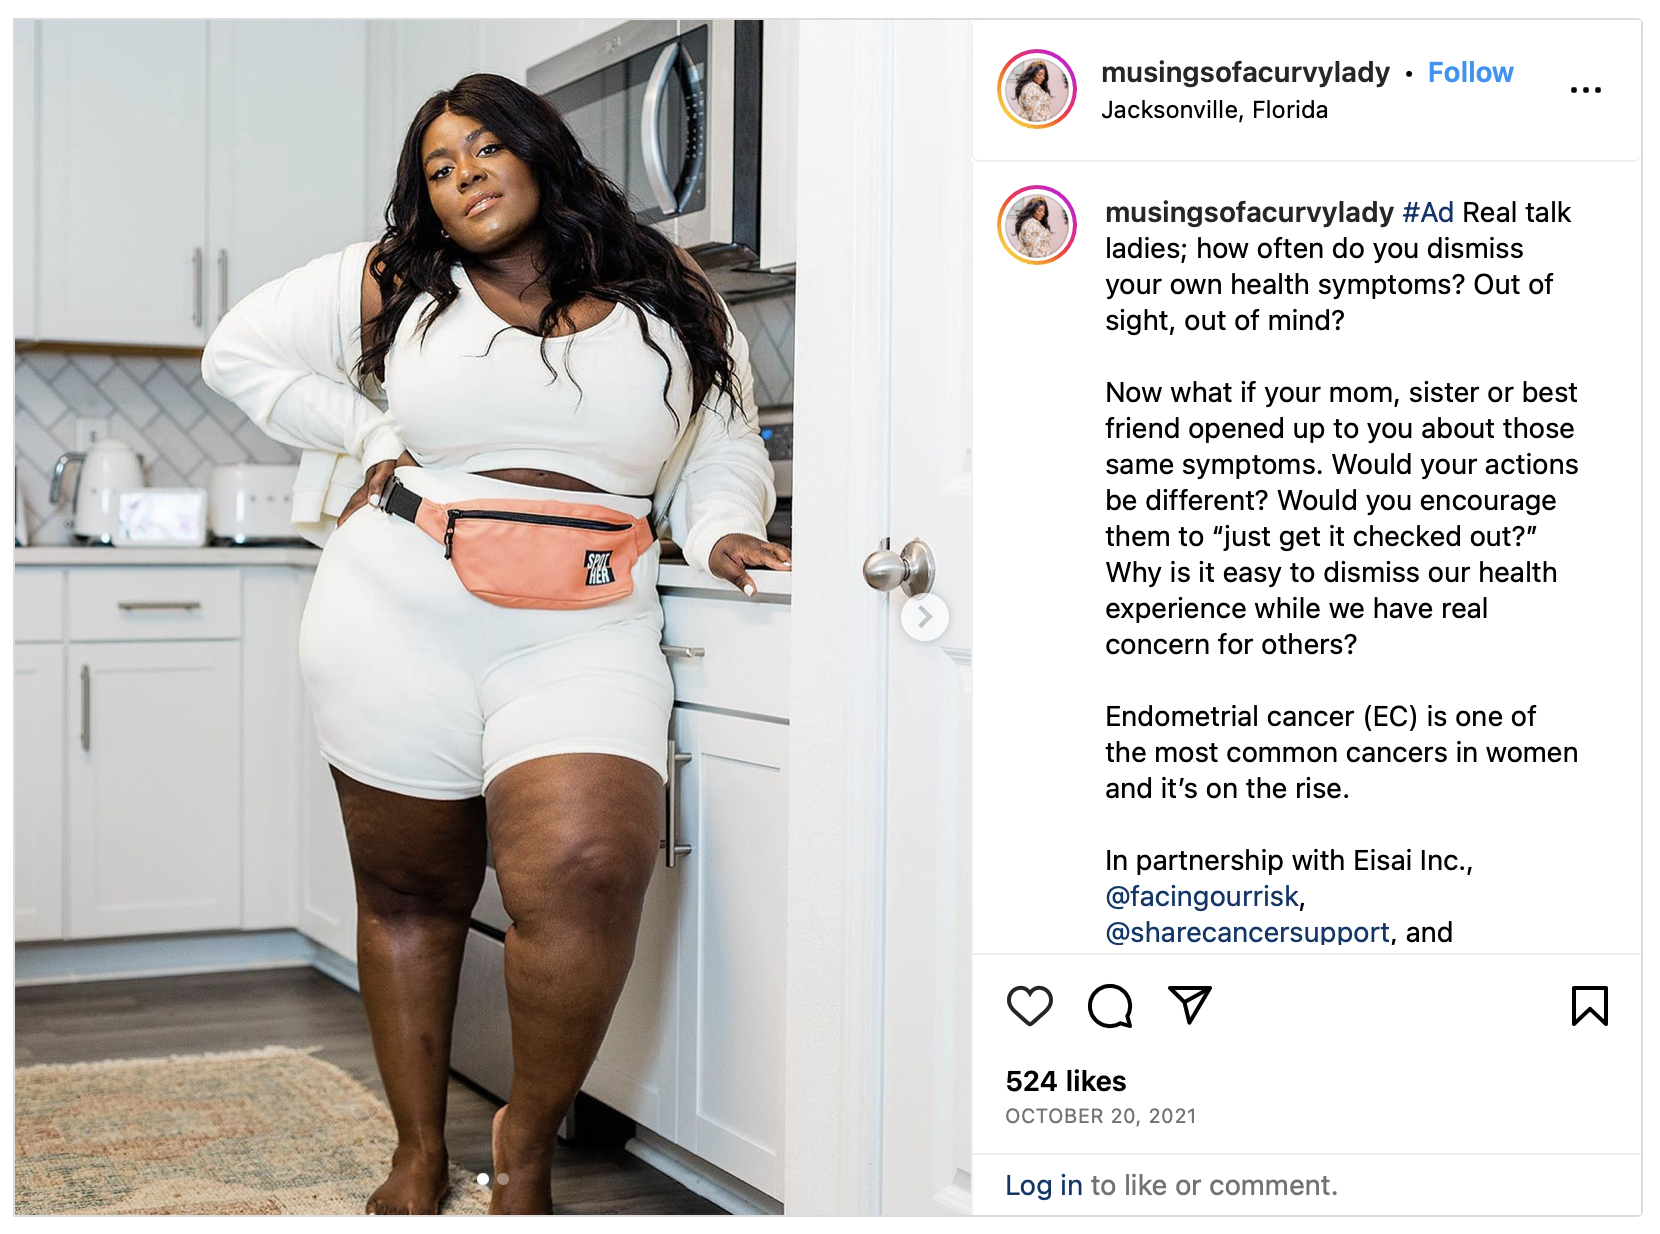This screenshot has height=1234, width=1660.
Task: Visit the @facingourrisk mention
Action: (x=1202, y=896)
